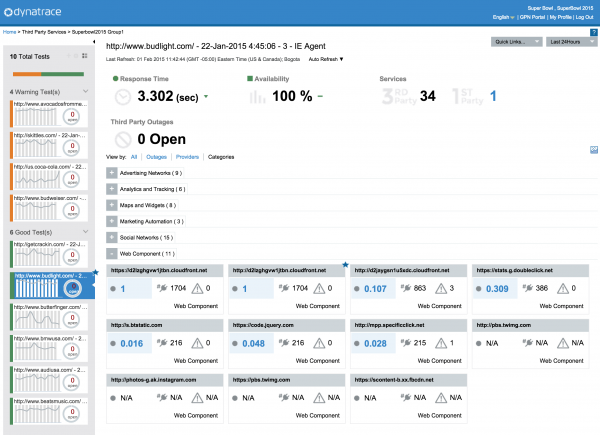View by All filter
600x435 pixels.
point(134,157)
